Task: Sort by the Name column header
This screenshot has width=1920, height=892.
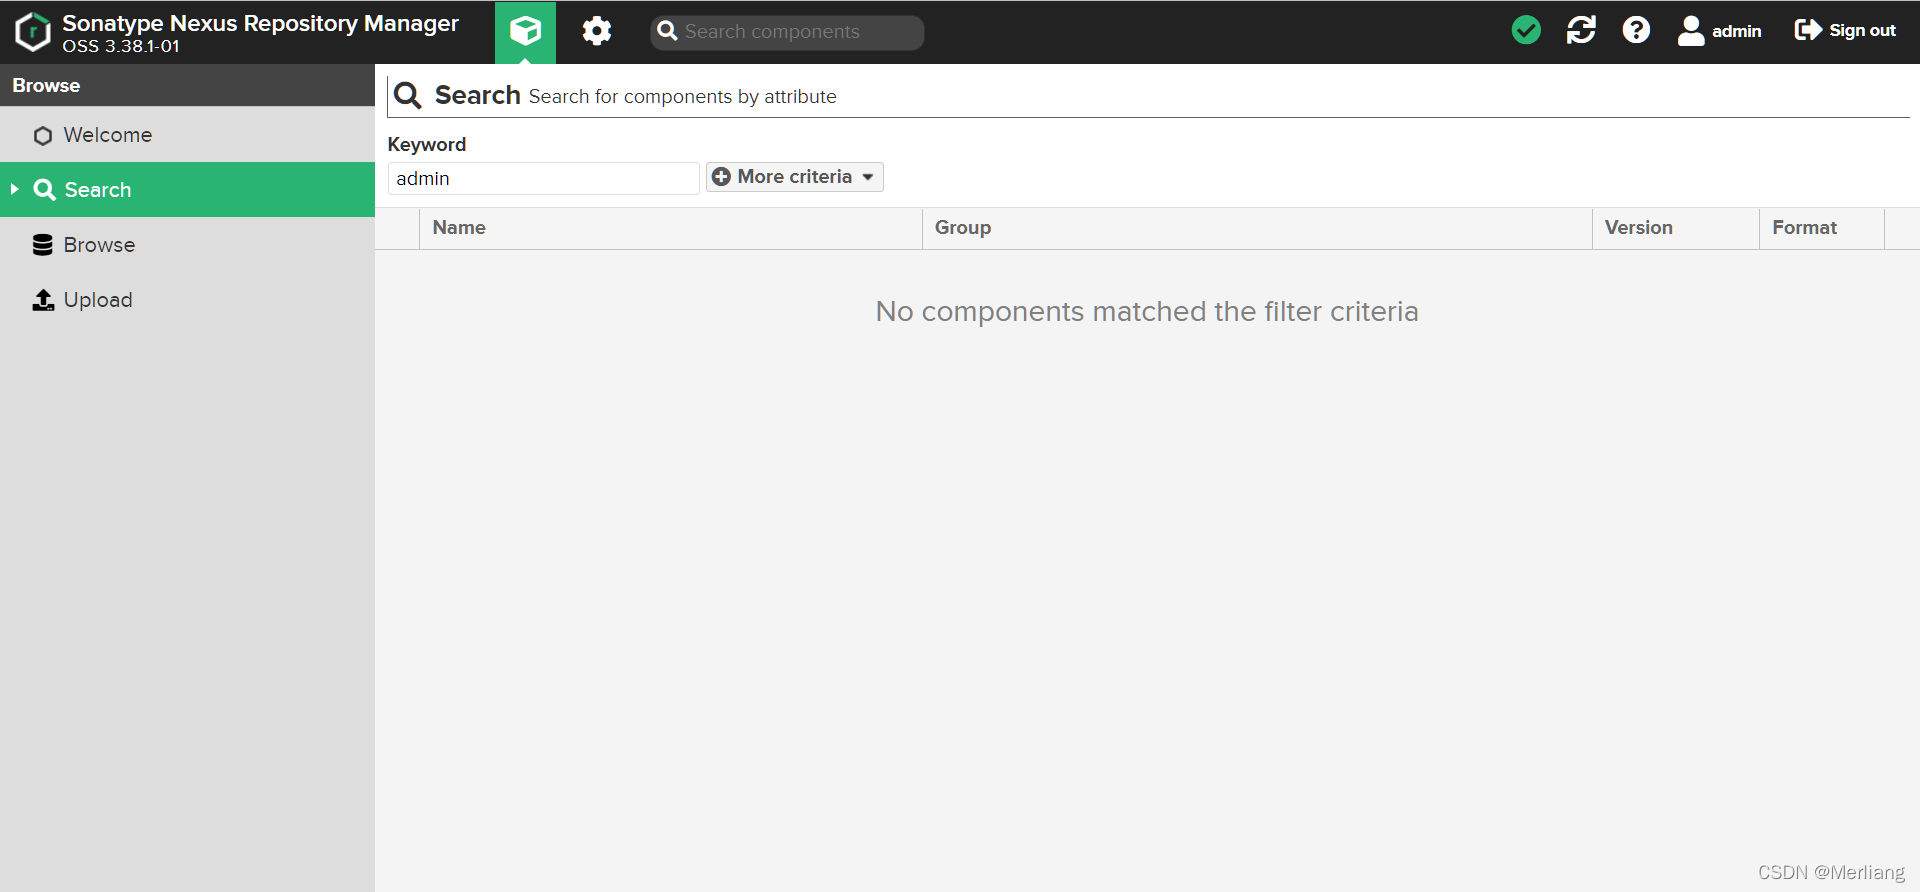Action: [x=671, y=228]
